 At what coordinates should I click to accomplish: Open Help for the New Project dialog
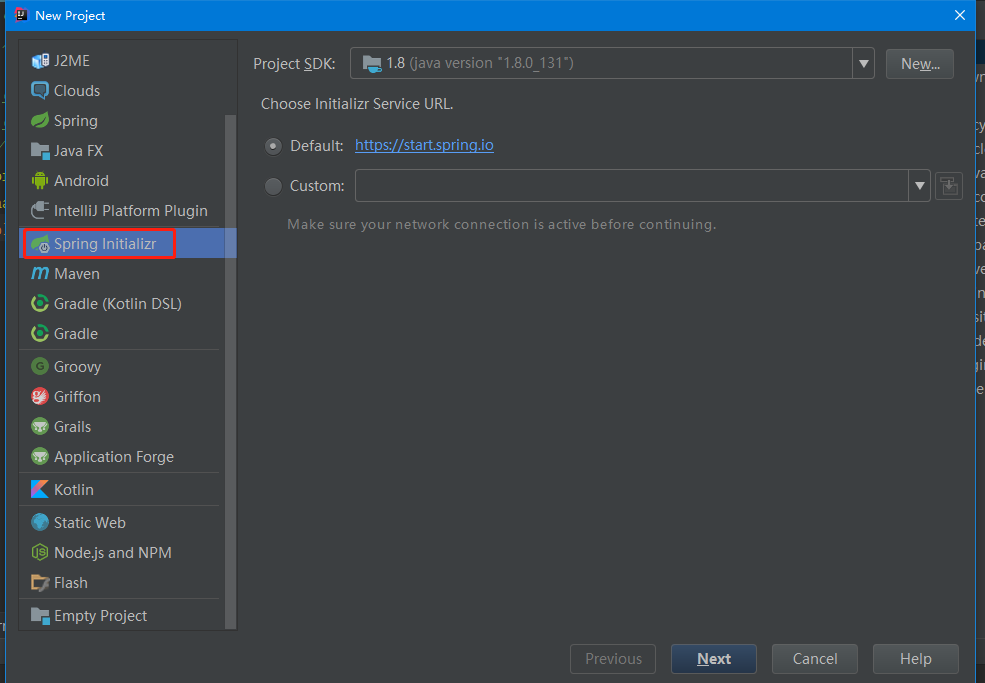click(x=915, y=658)
